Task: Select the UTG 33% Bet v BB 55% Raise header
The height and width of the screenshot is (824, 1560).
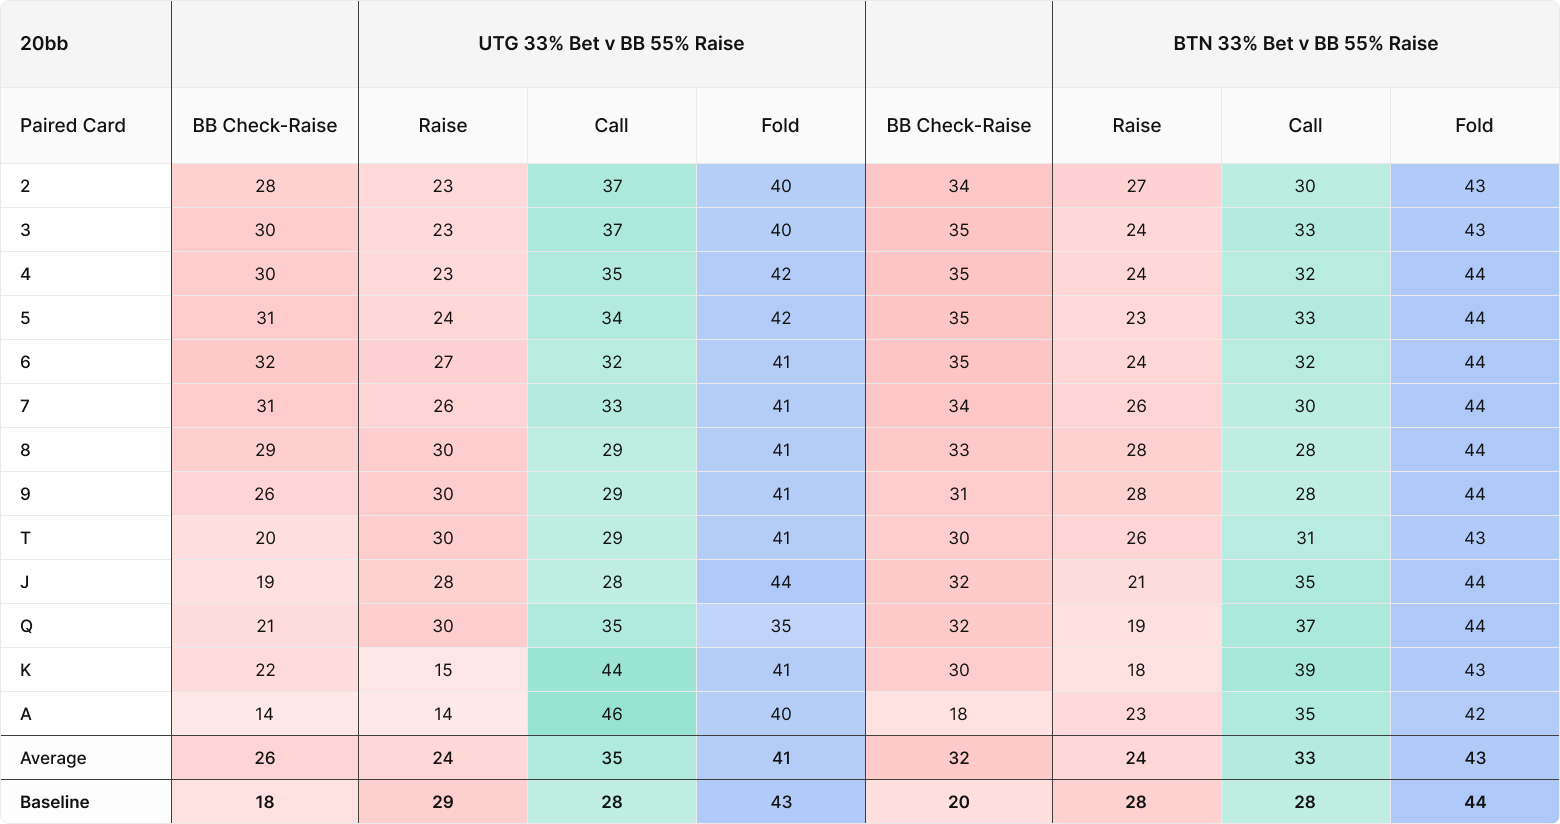Action: [x=611, y=44]
